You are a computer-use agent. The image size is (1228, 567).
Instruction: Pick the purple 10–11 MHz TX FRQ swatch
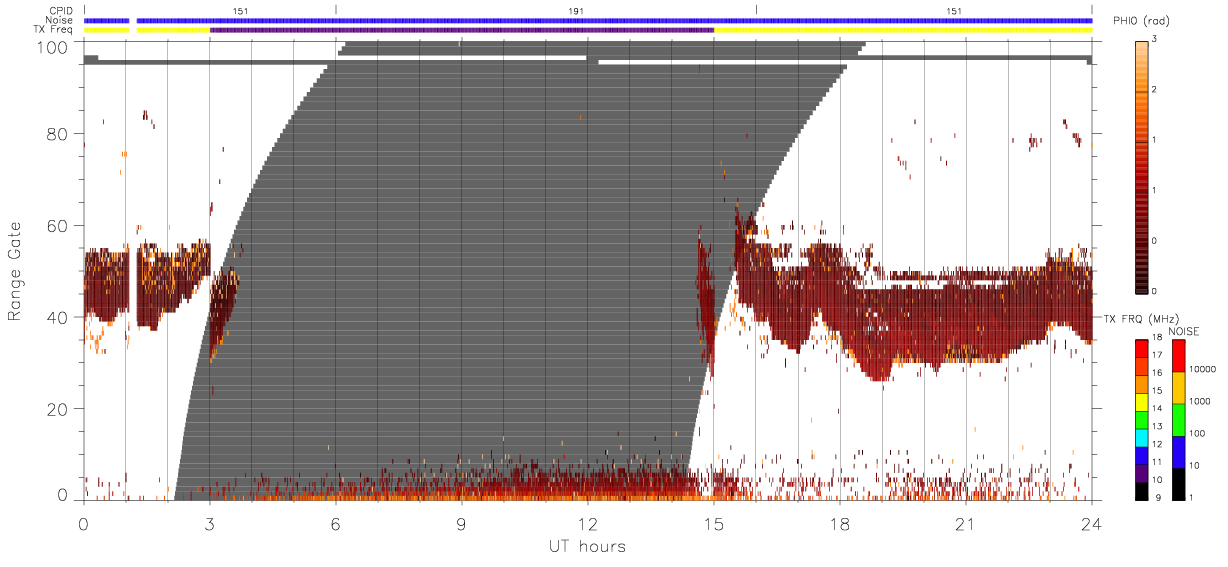(x=1142, y=473)
